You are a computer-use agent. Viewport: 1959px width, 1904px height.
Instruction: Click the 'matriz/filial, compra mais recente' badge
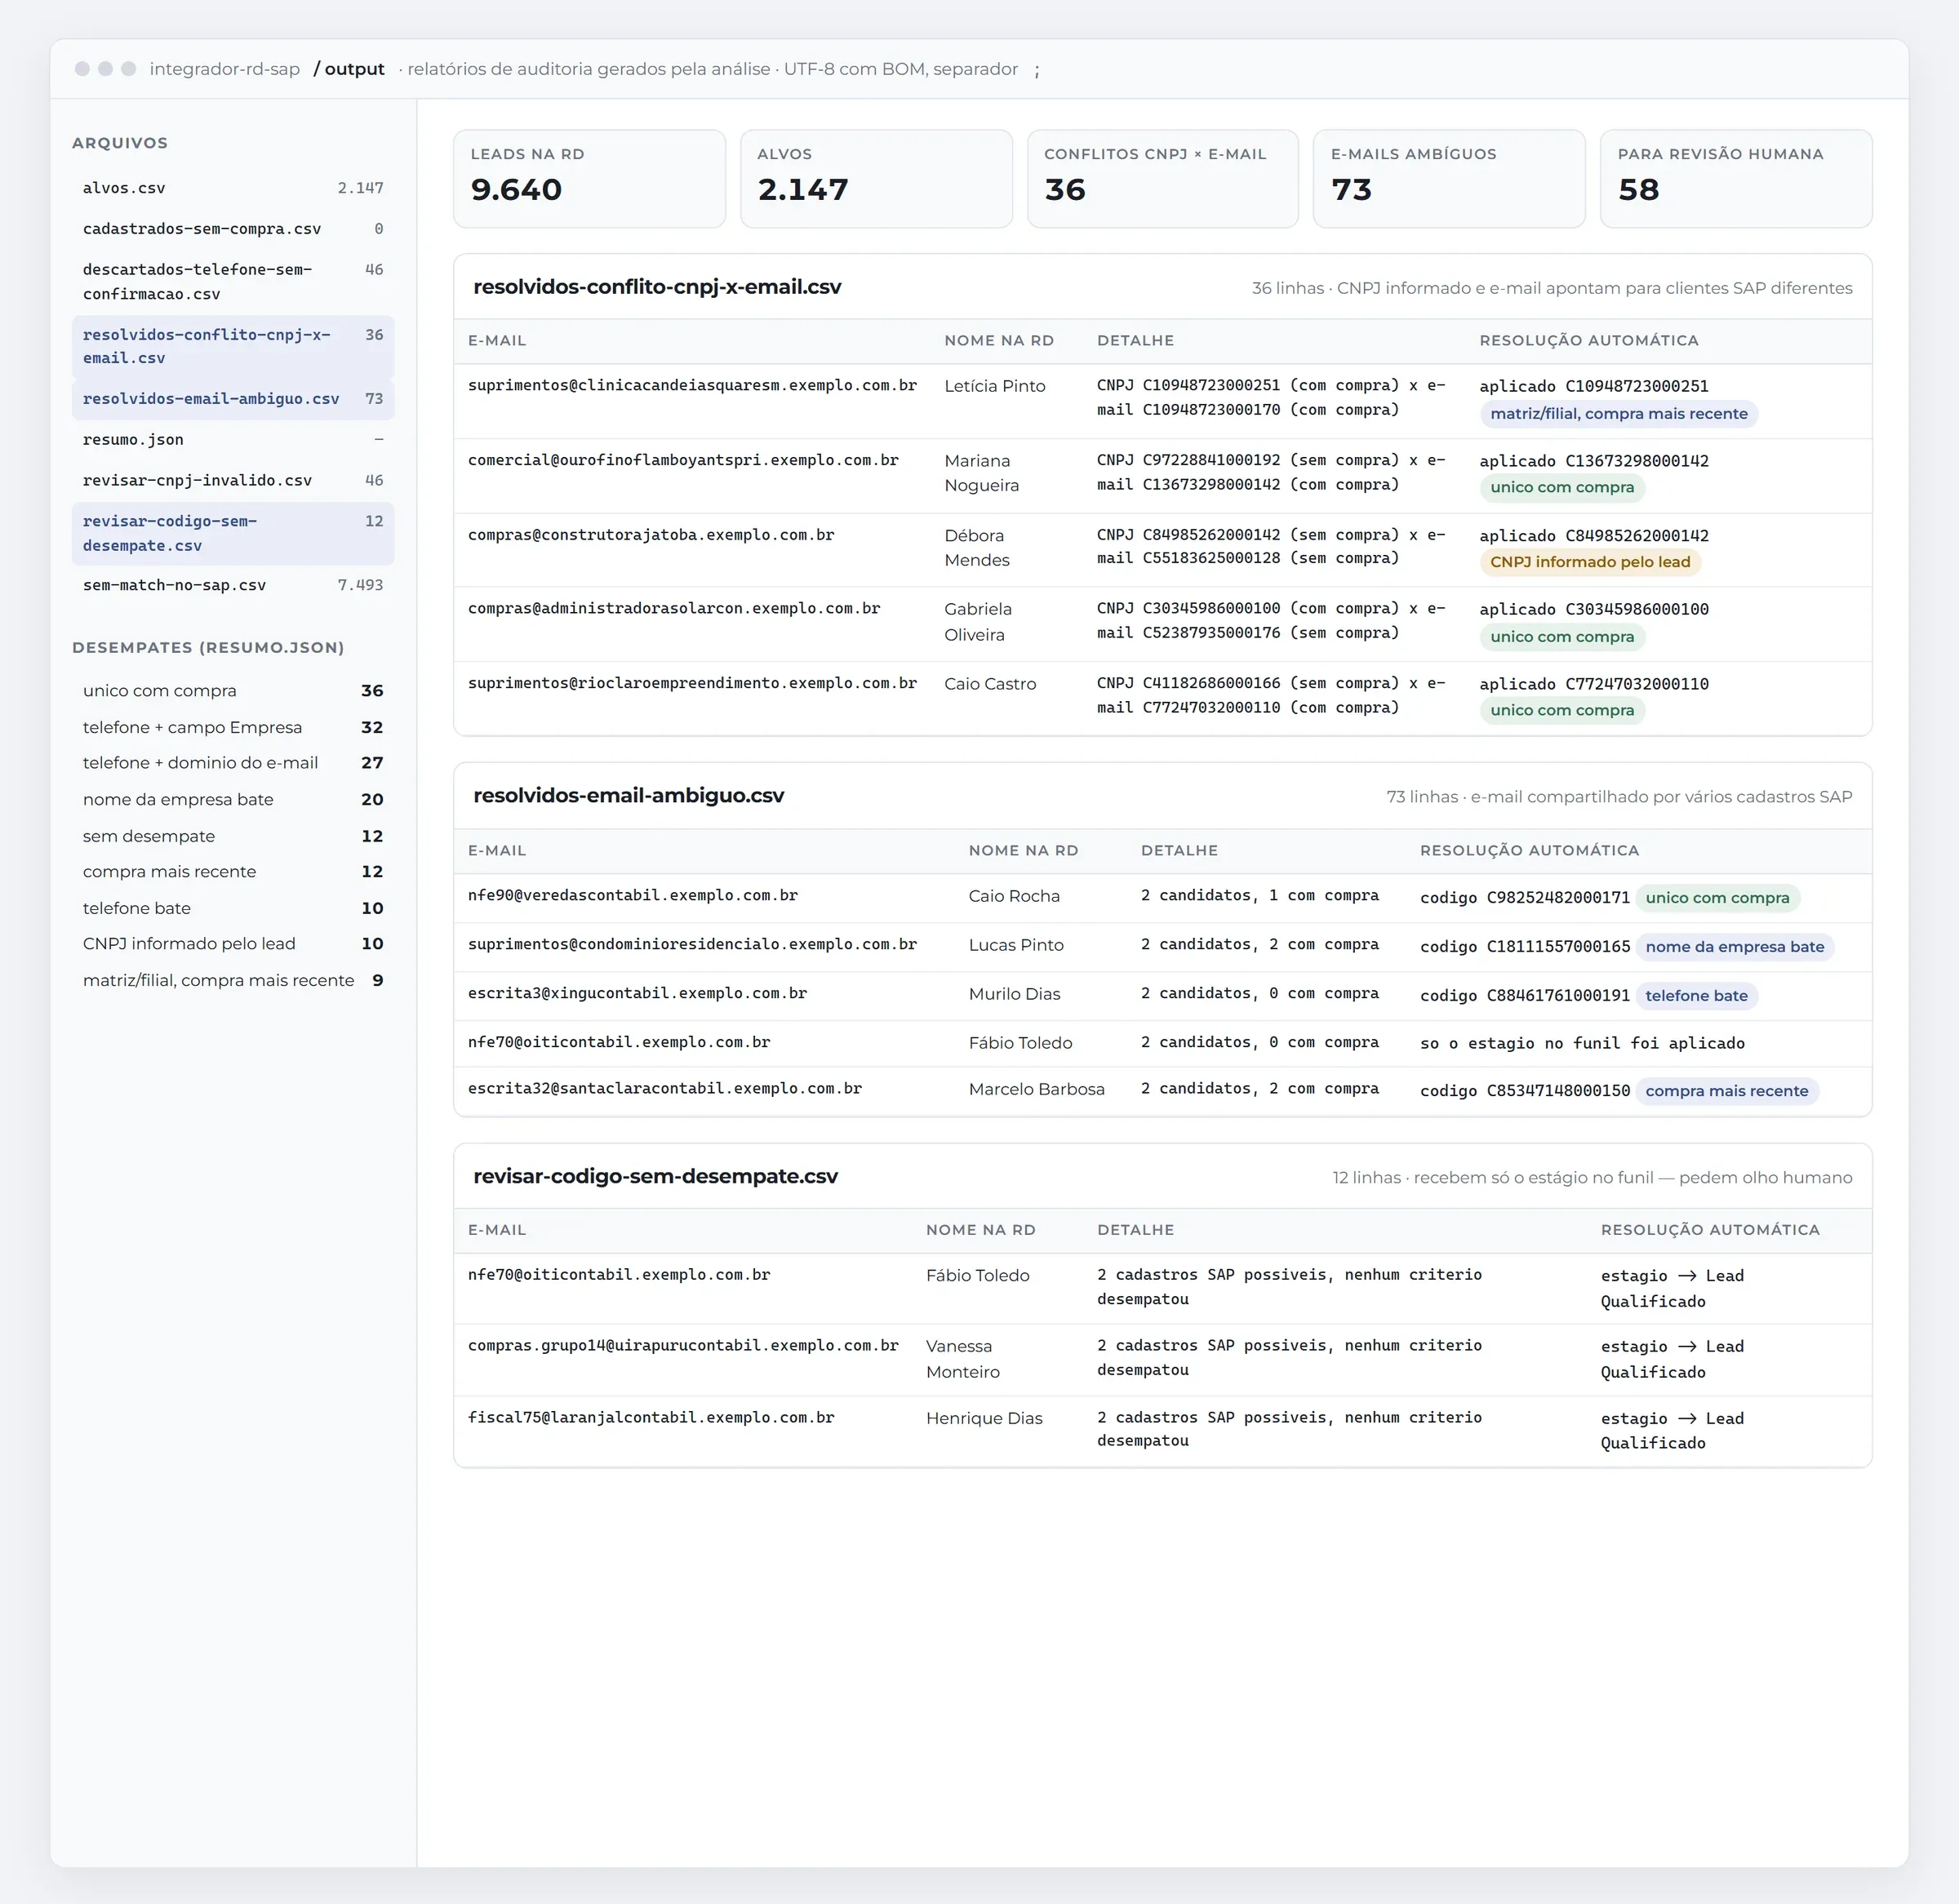click(1618, 414)
